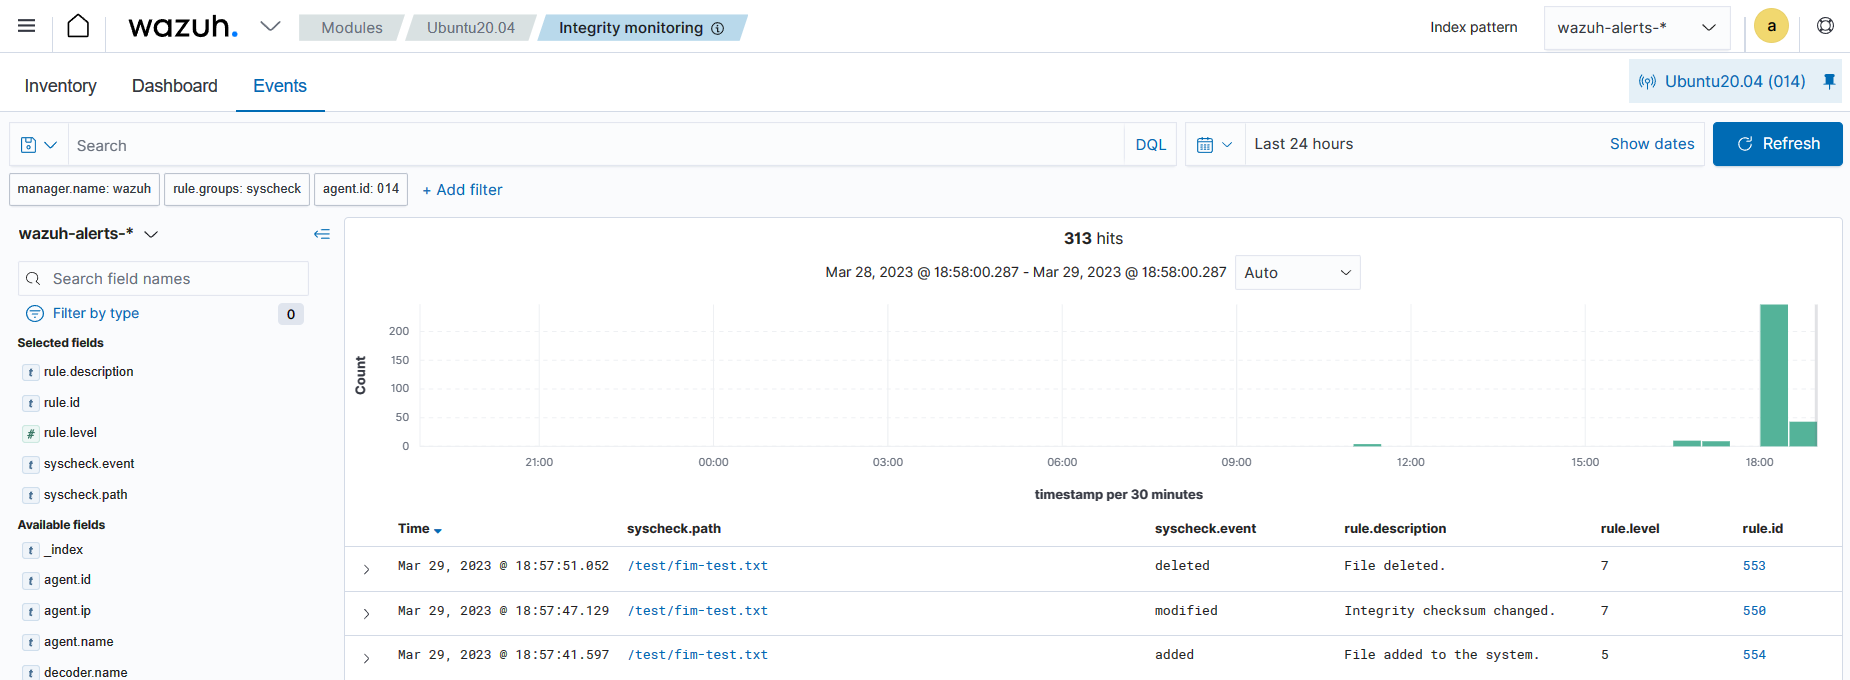Image resolution: width=1850 pixels, height=680 pixels.
Task: Open the date quick menu calendar
Action: tap(1215, 145)
